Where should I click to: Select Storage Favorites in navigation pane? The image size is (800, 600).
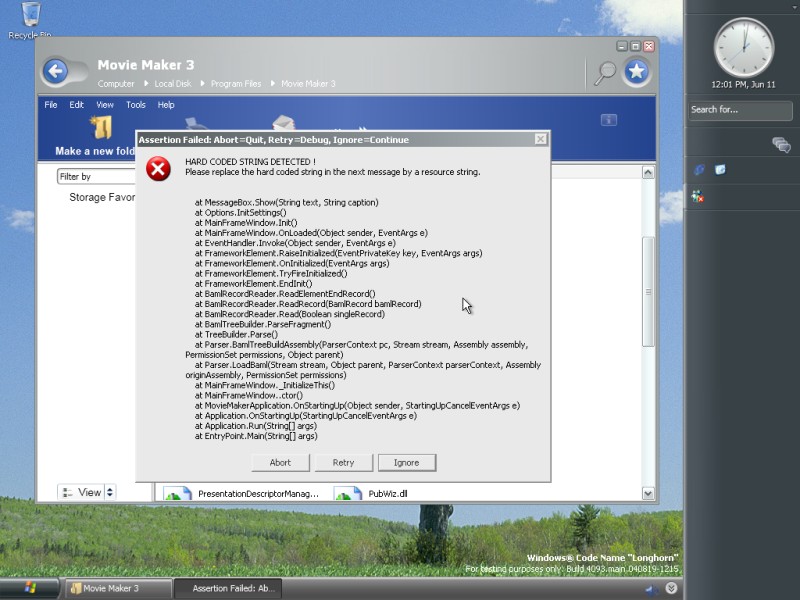tap(102, 197)
